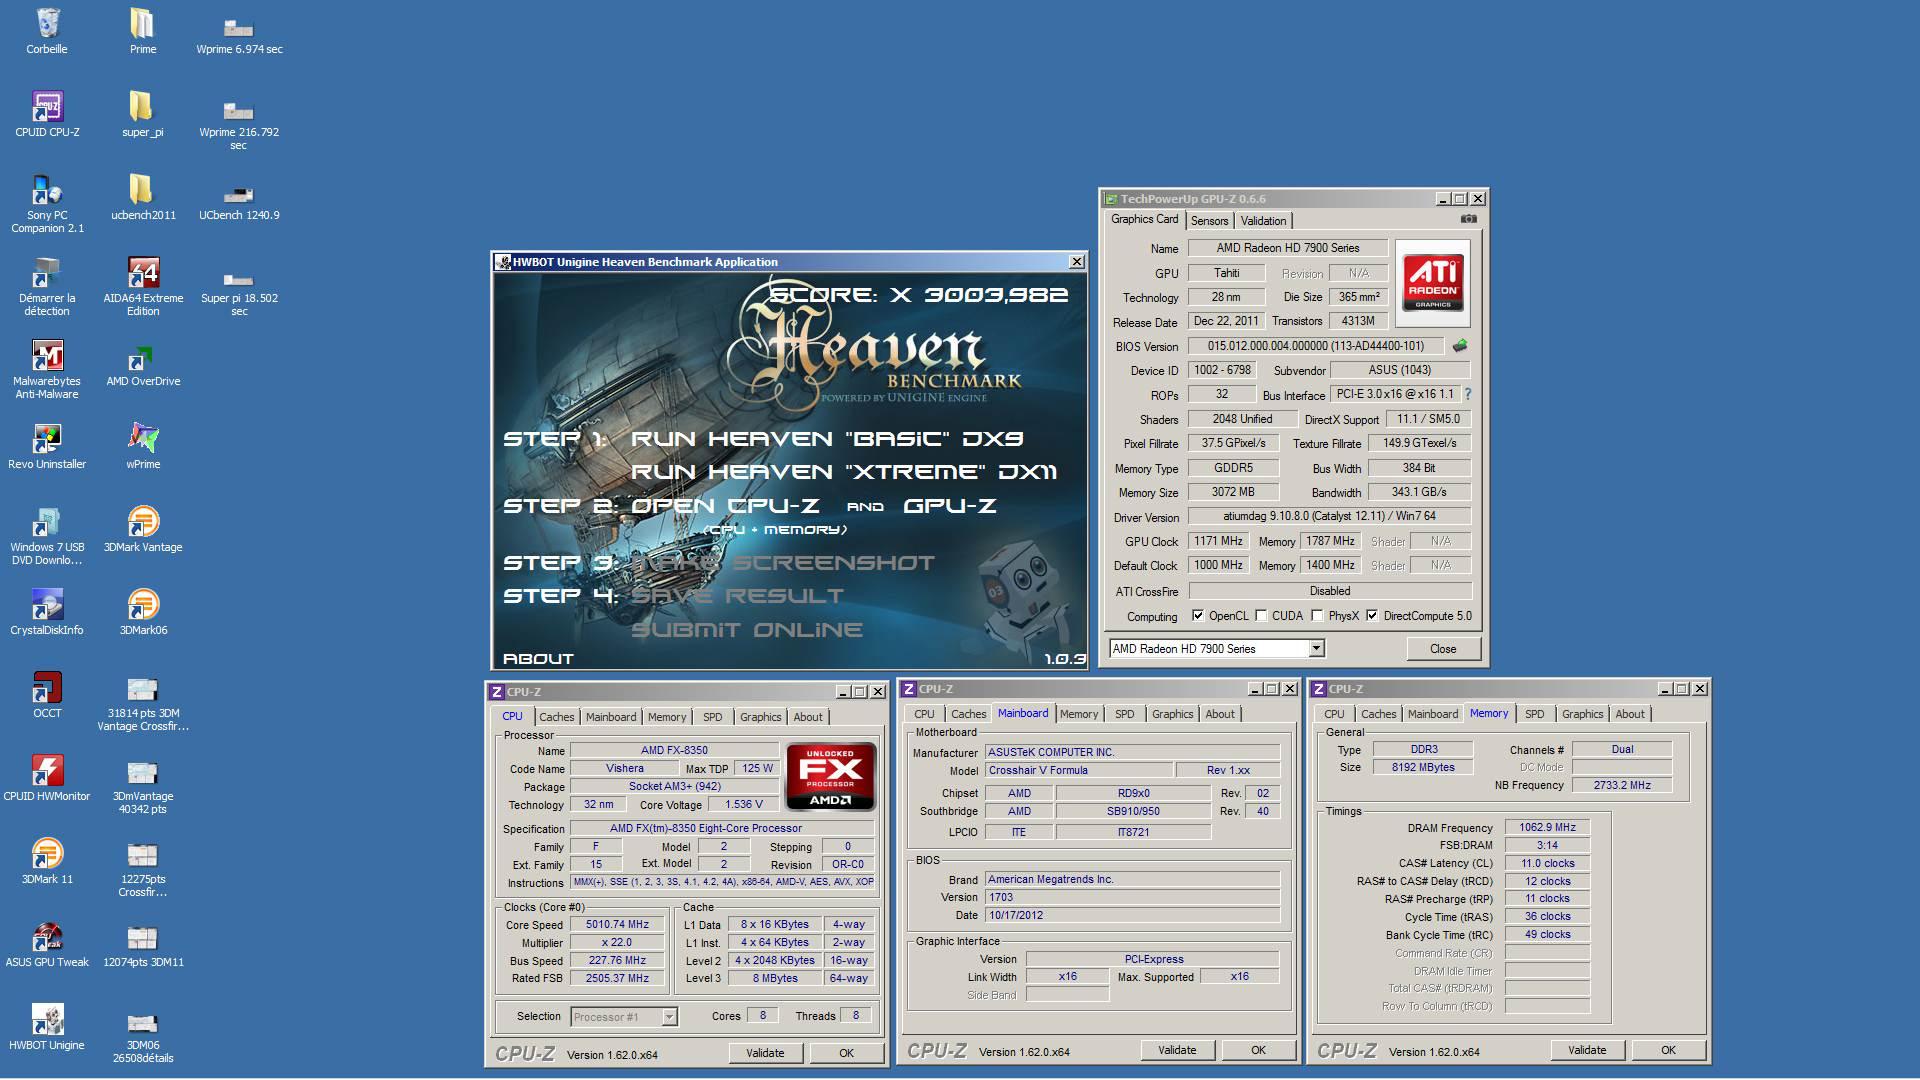The image size is (1920, 1080).
Task: Toggle the PhysX checkbox in GPU-Z
Action: 1317,616
